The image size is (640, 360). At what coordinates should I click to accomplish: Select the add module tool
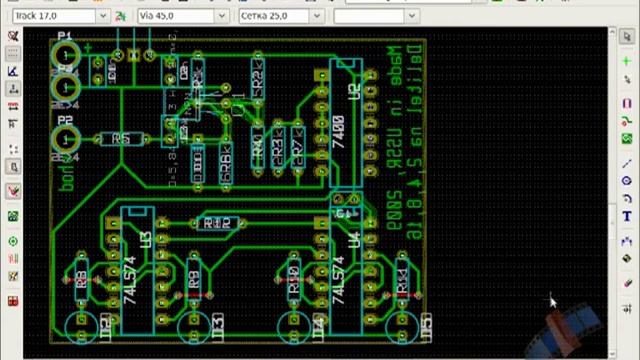click(x=627, y=104)
